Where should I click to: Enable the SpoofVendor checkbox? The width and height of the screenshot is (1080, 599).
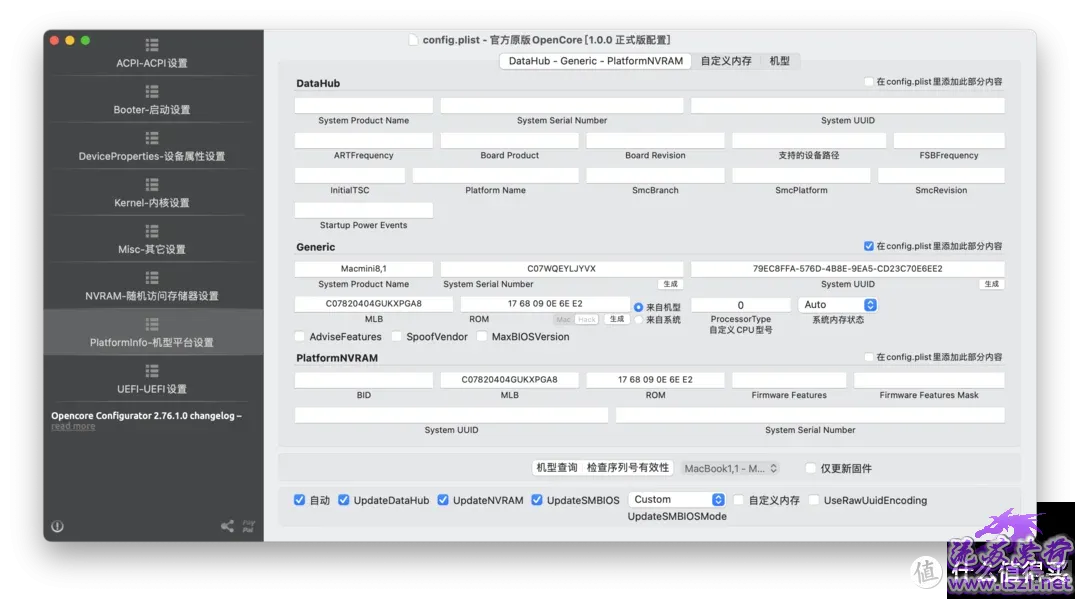tap(397, 337)
